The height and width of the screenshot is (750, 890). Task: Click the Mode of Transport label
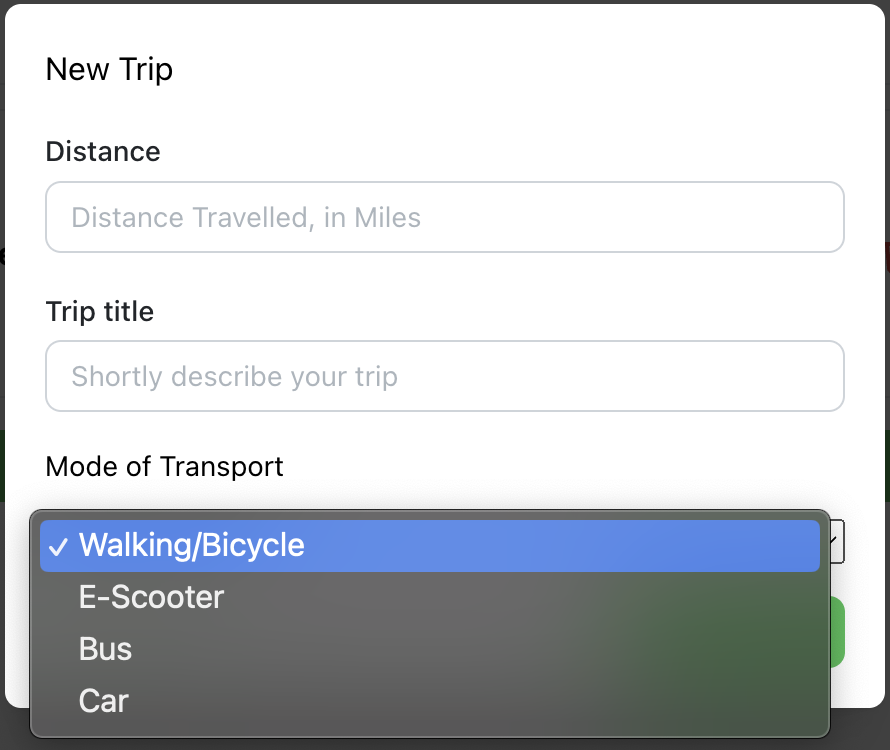(165, 466)
